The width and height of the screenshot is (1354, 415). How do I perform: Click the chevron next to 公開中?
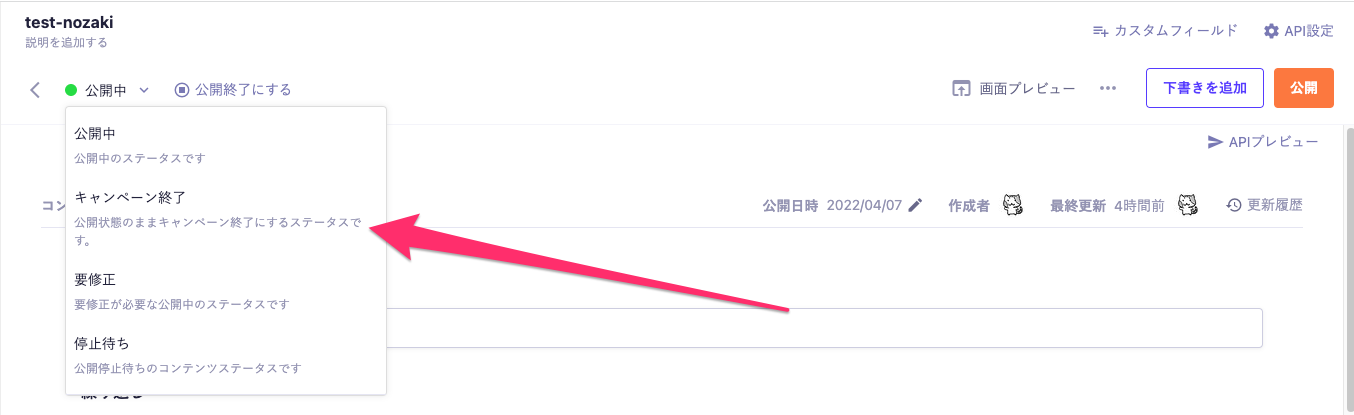click(144, 90)
